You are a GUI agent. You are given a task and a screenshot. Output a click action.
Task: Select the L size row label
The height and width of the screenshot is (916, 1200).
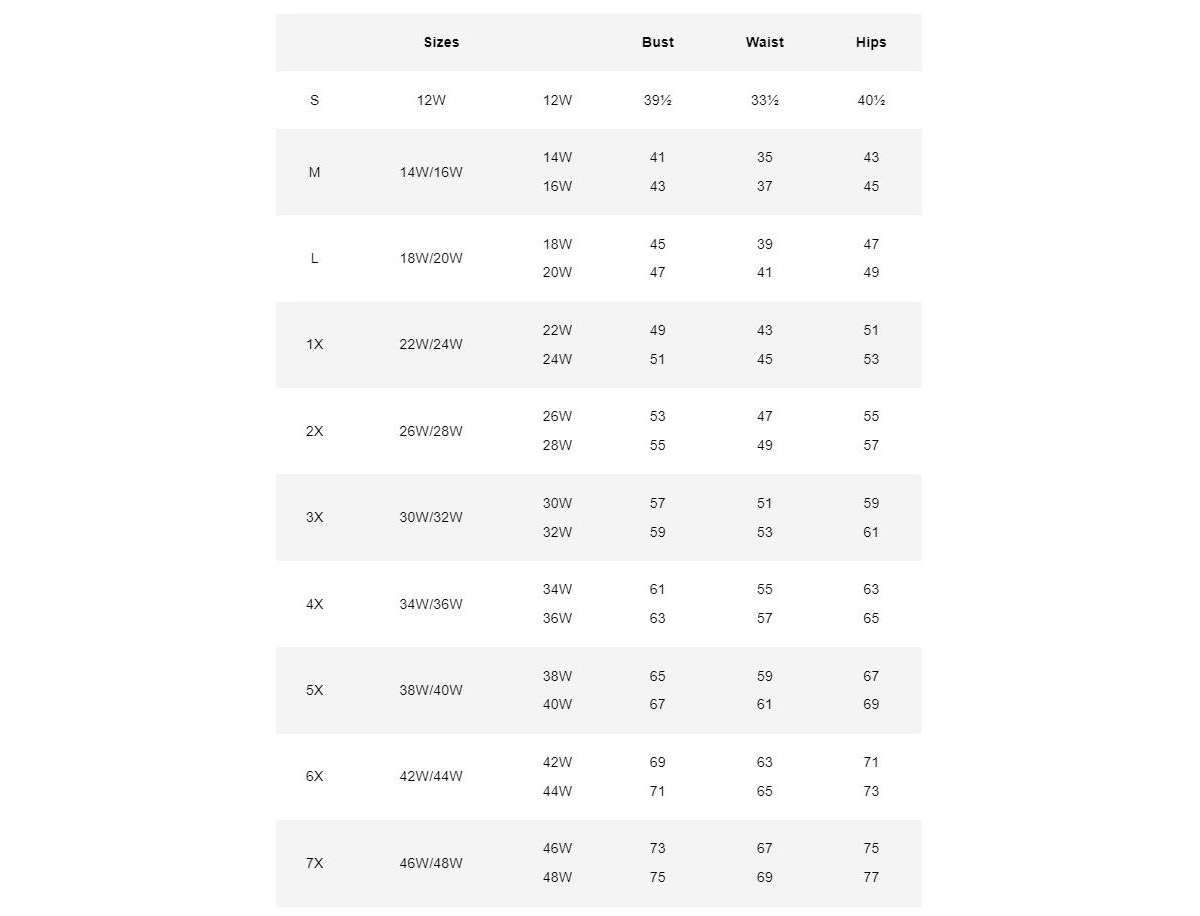(314, 258)
